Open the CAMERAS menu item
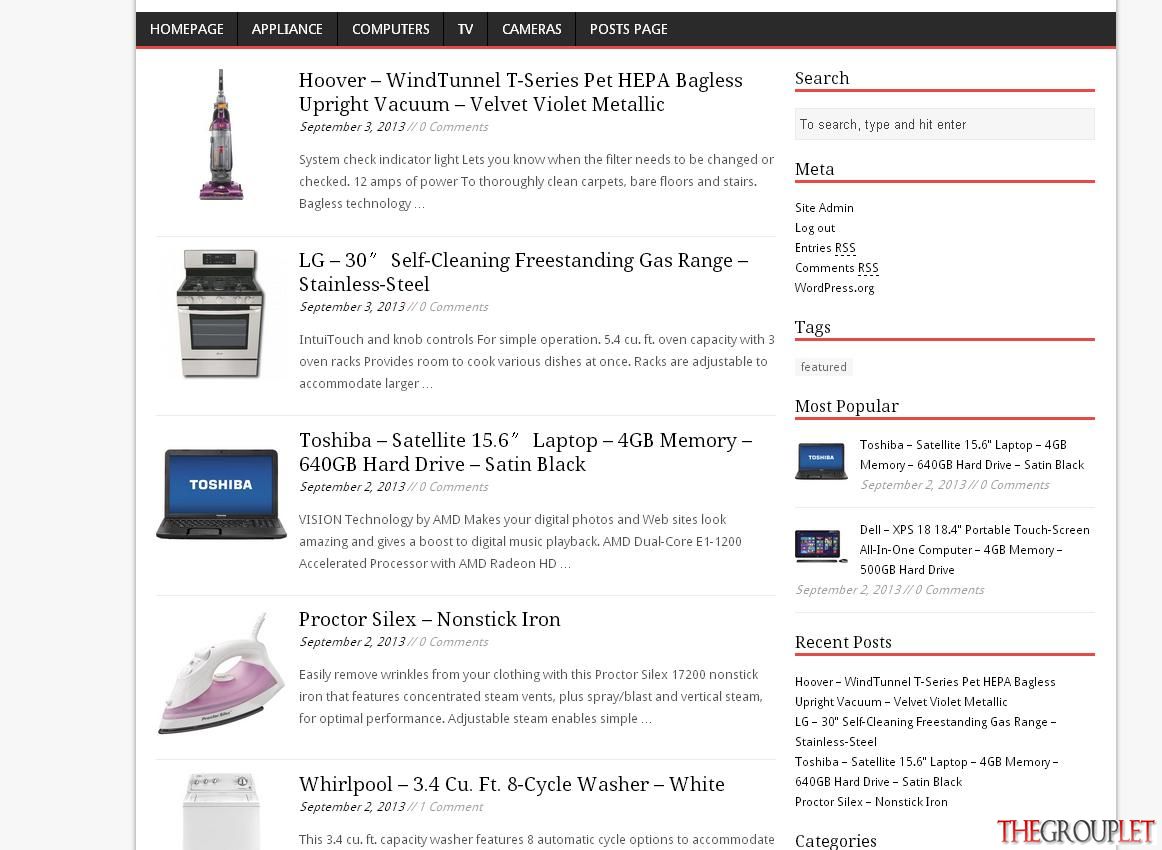This screenshot has width=1162, height=850. [x=531, y=29]
